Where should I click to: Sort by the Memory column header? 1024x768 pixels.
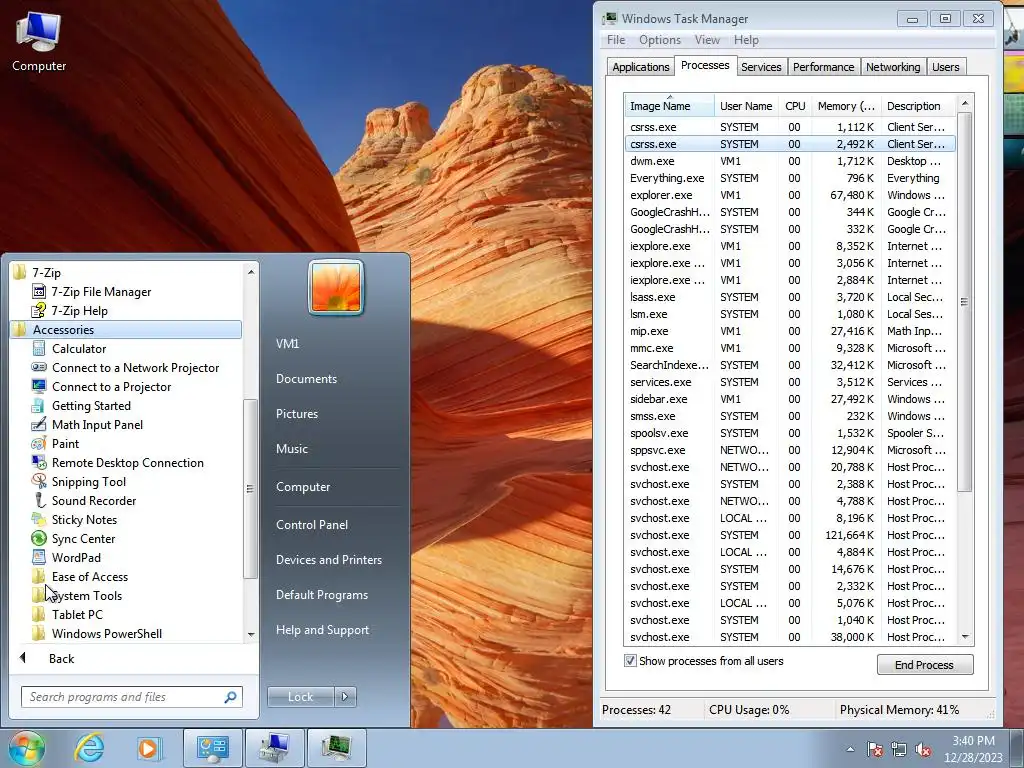point(846,106)
